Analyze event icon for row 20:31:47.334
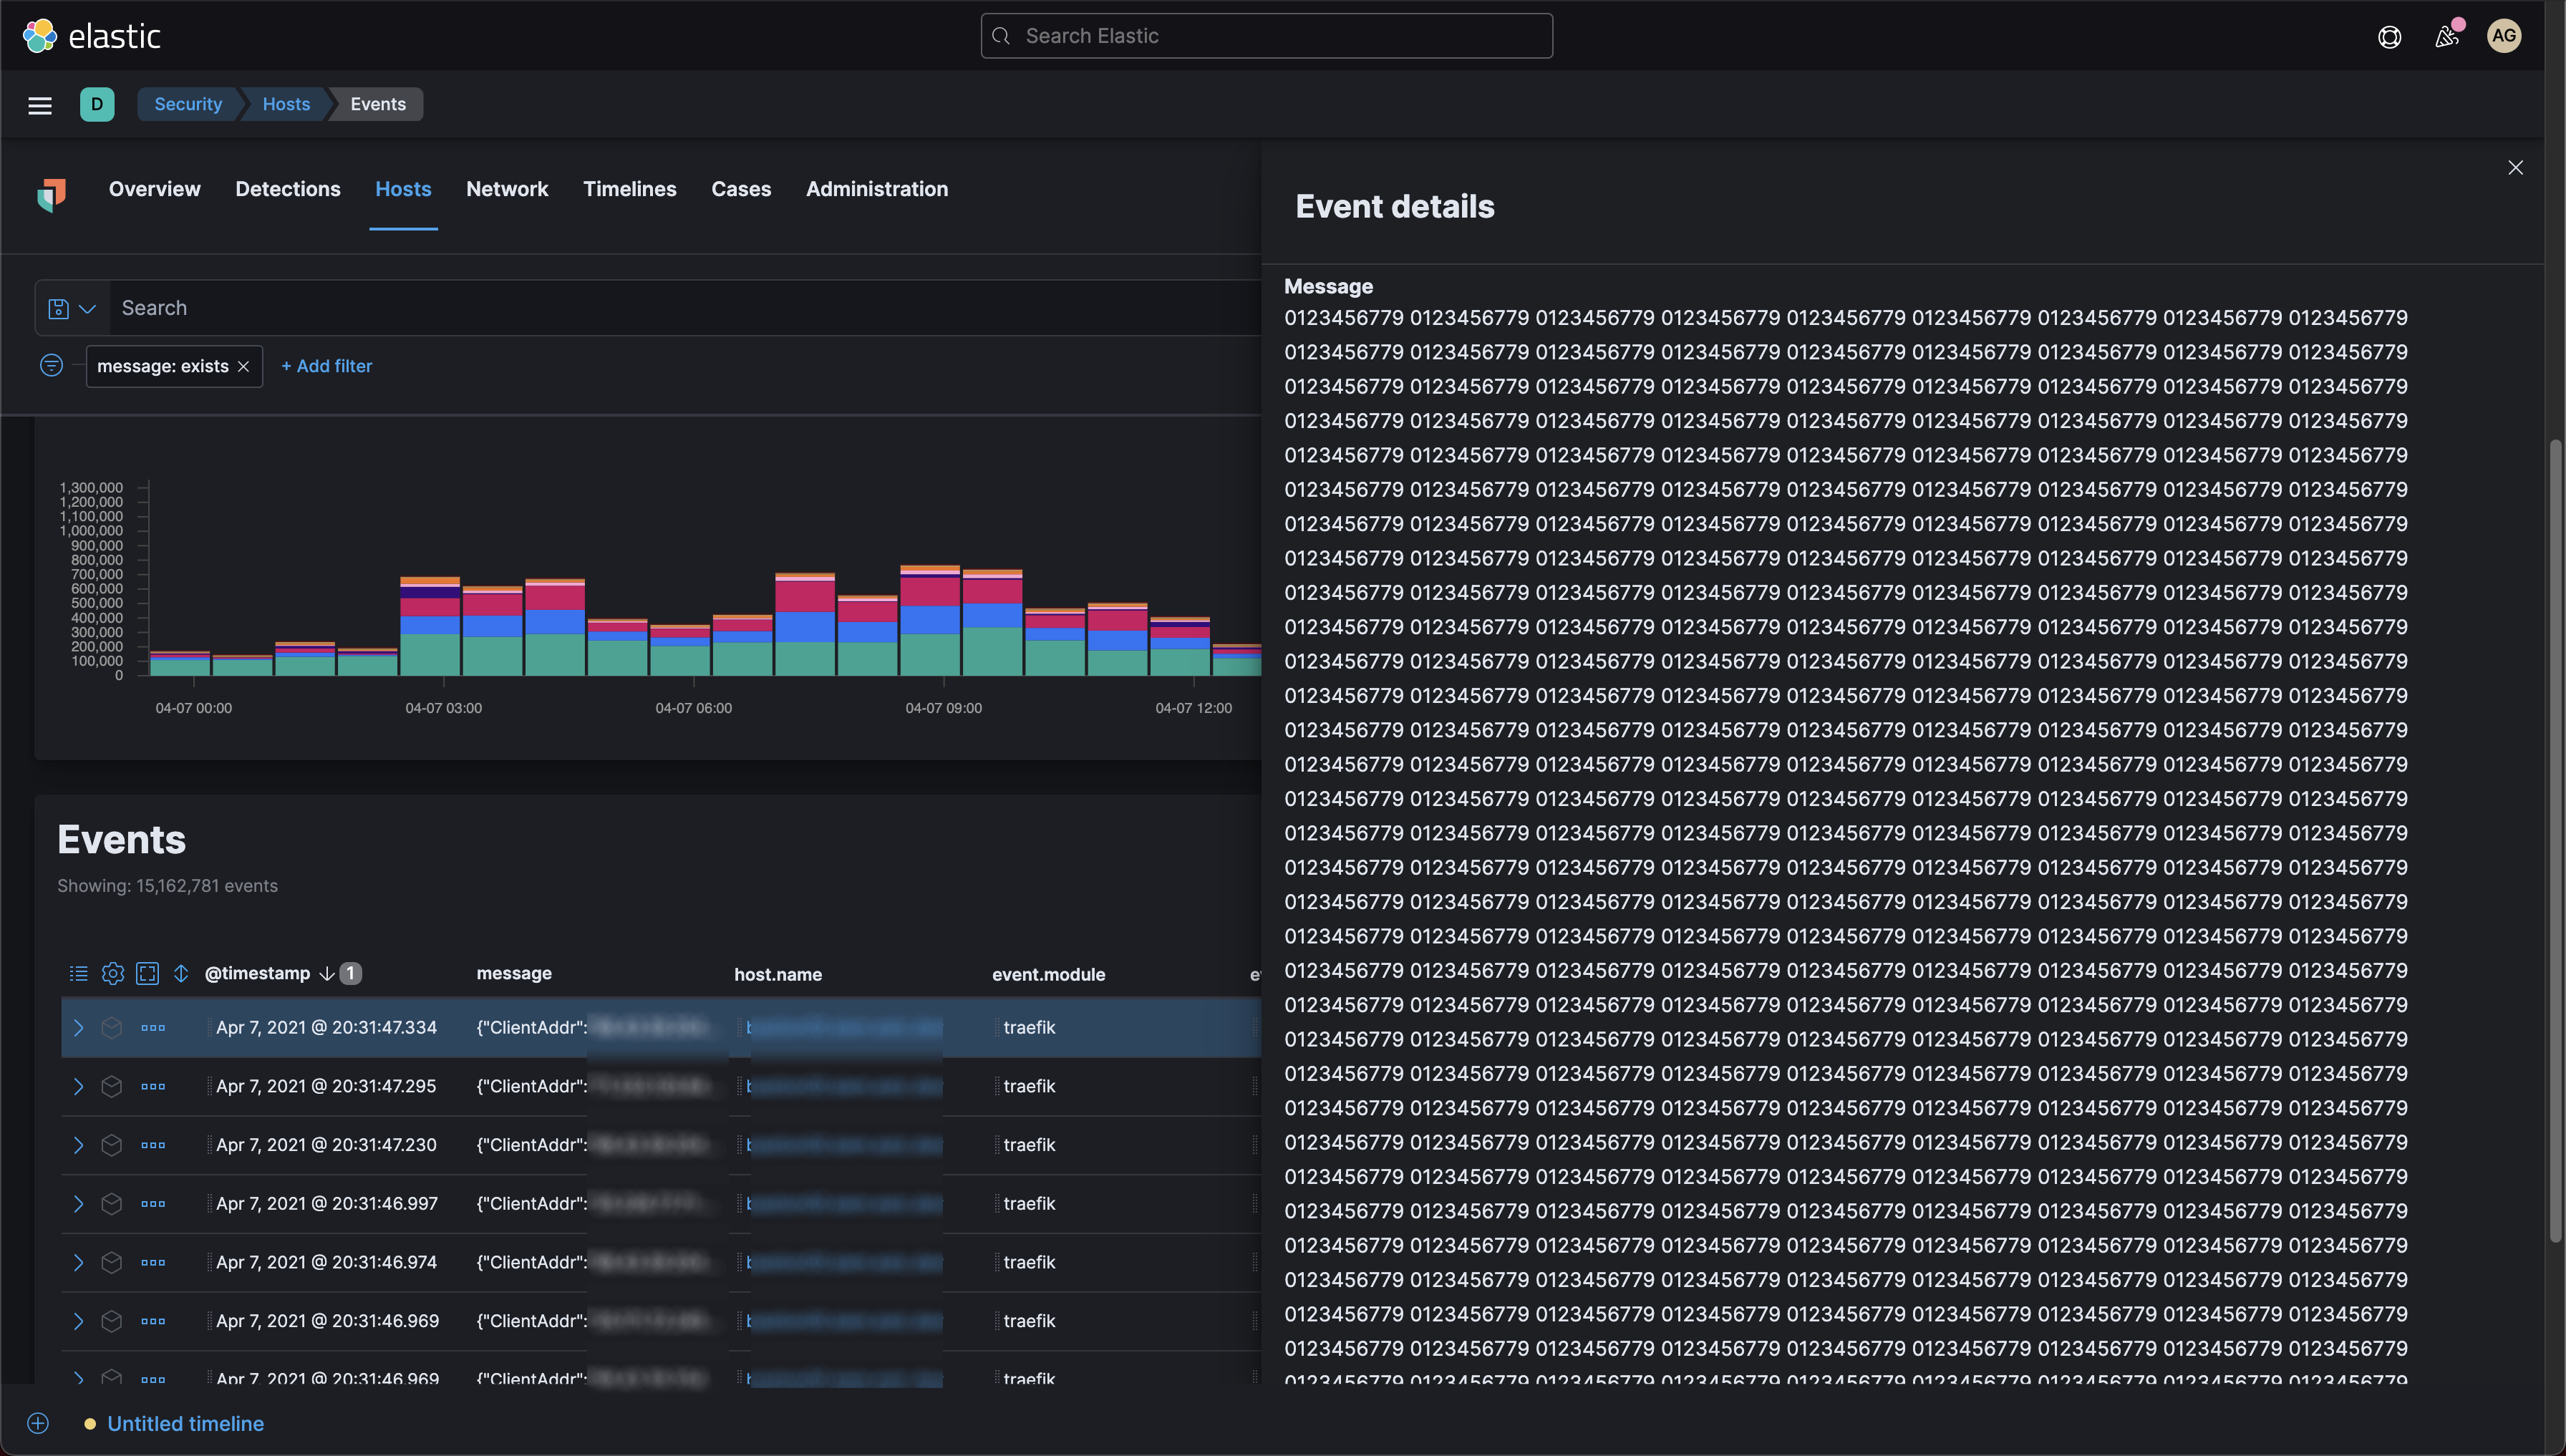 (x=112, y=1028)
